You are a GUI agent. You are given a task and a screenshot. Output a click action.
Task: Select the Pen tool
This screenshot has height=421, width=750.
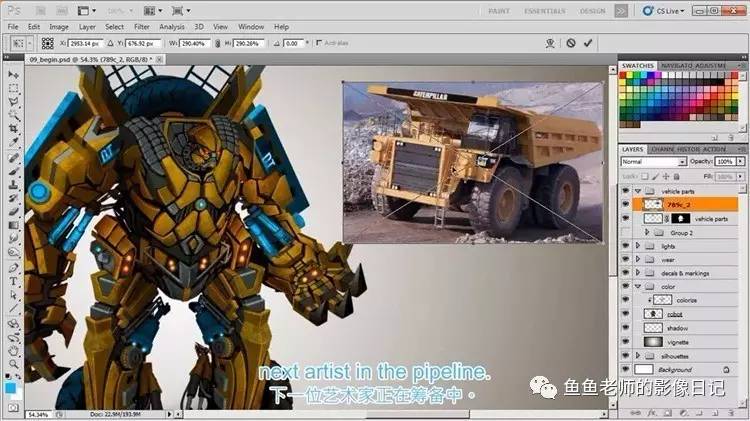(13, 268)
